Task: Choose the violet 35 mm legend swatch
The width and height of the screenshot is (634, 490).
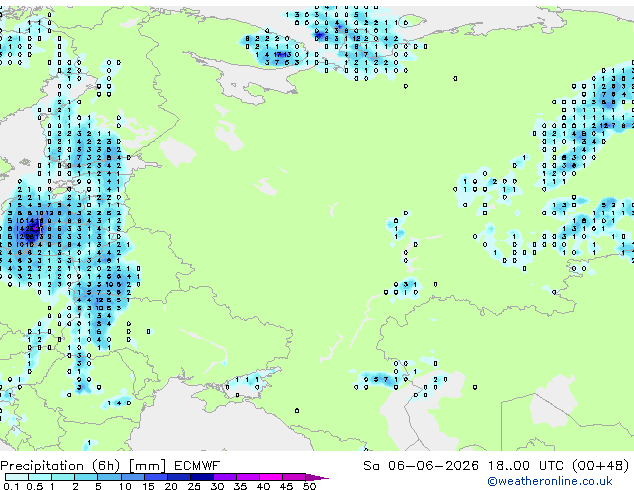Action: point(248,477)
